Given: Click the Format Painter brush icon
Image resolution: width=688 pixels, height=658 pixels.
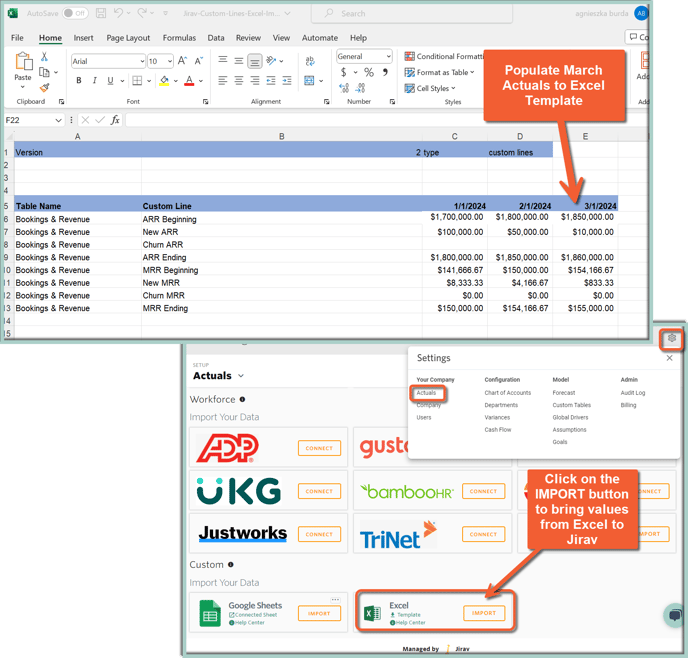Looking at the screenshot, I should [44, 87].
